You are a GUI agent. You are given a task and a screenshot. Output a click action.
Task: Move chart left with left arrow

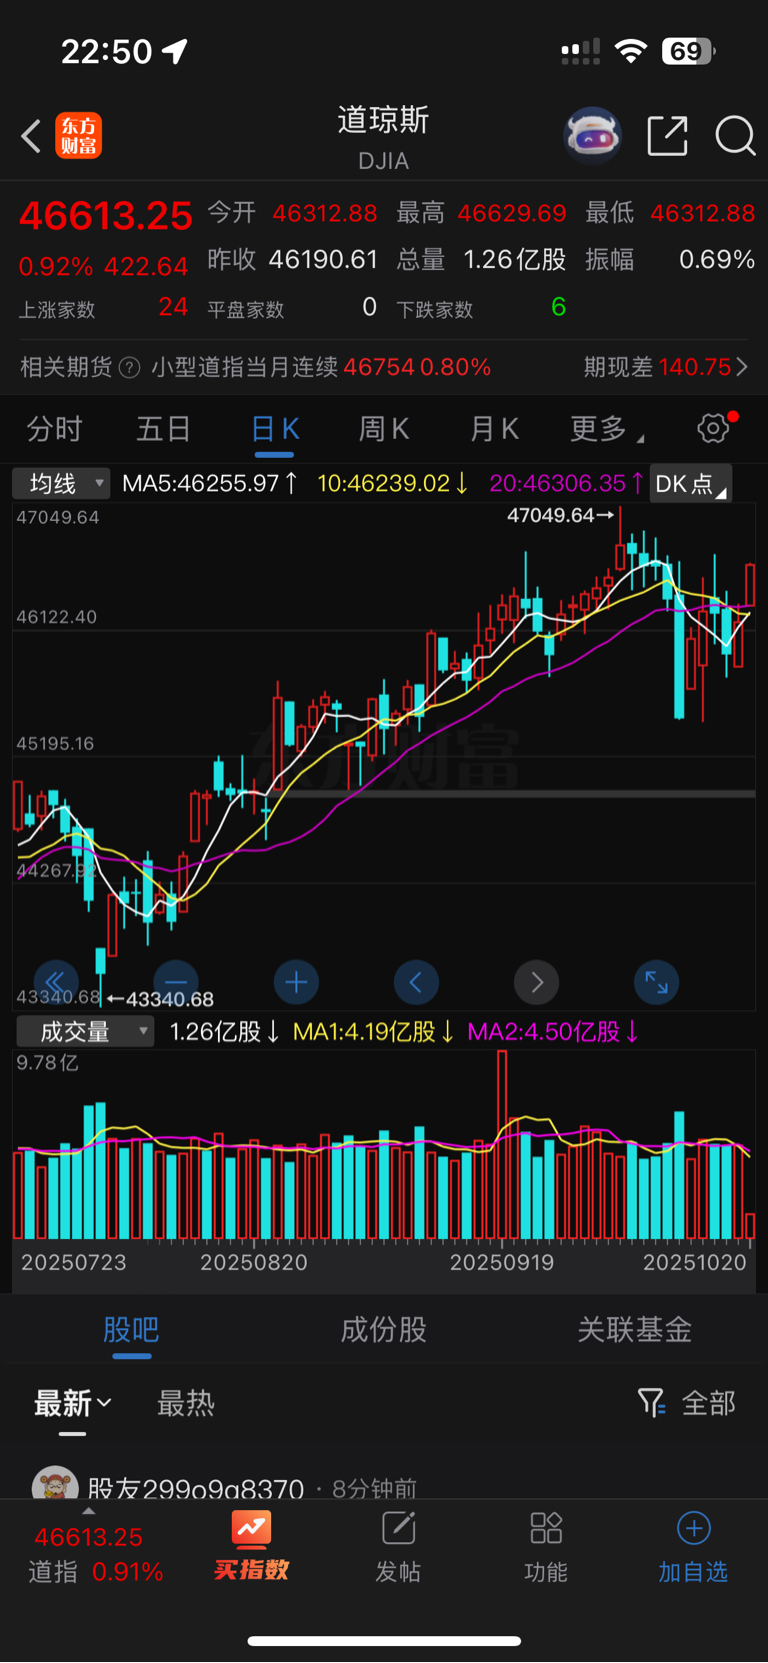tap(416, 983)
